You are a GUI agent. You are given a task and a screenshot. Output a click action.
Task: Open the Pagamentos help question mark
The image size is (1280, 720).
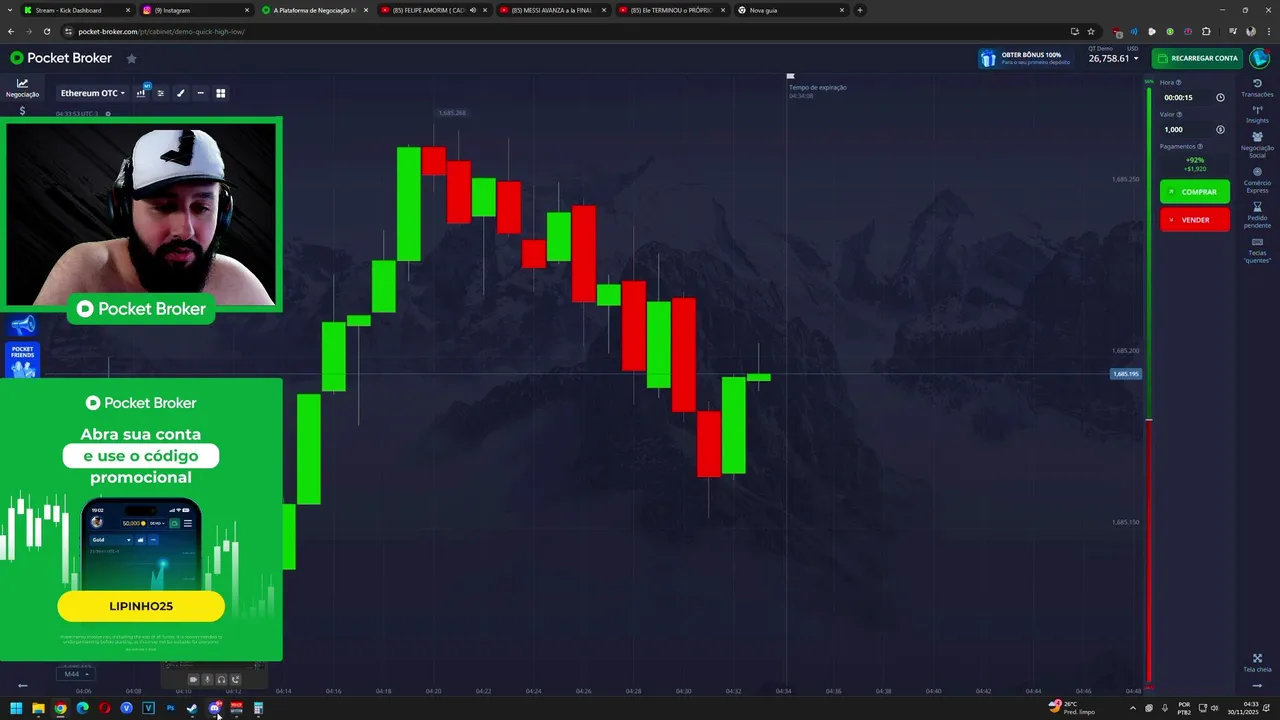(x=1200, y=146)
